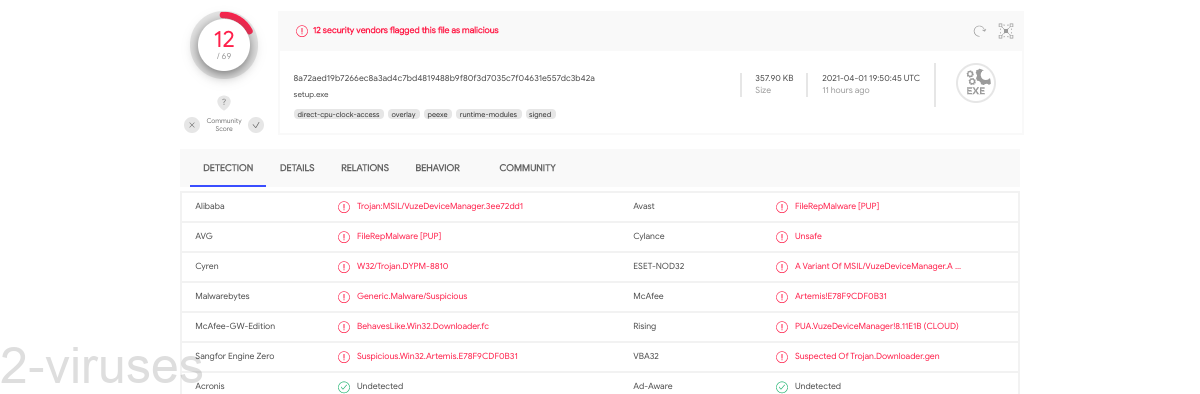Click the ESET-NOD32 vendor name
The height and width of the screenshot is (394, 1200).
tap(658, 267)
